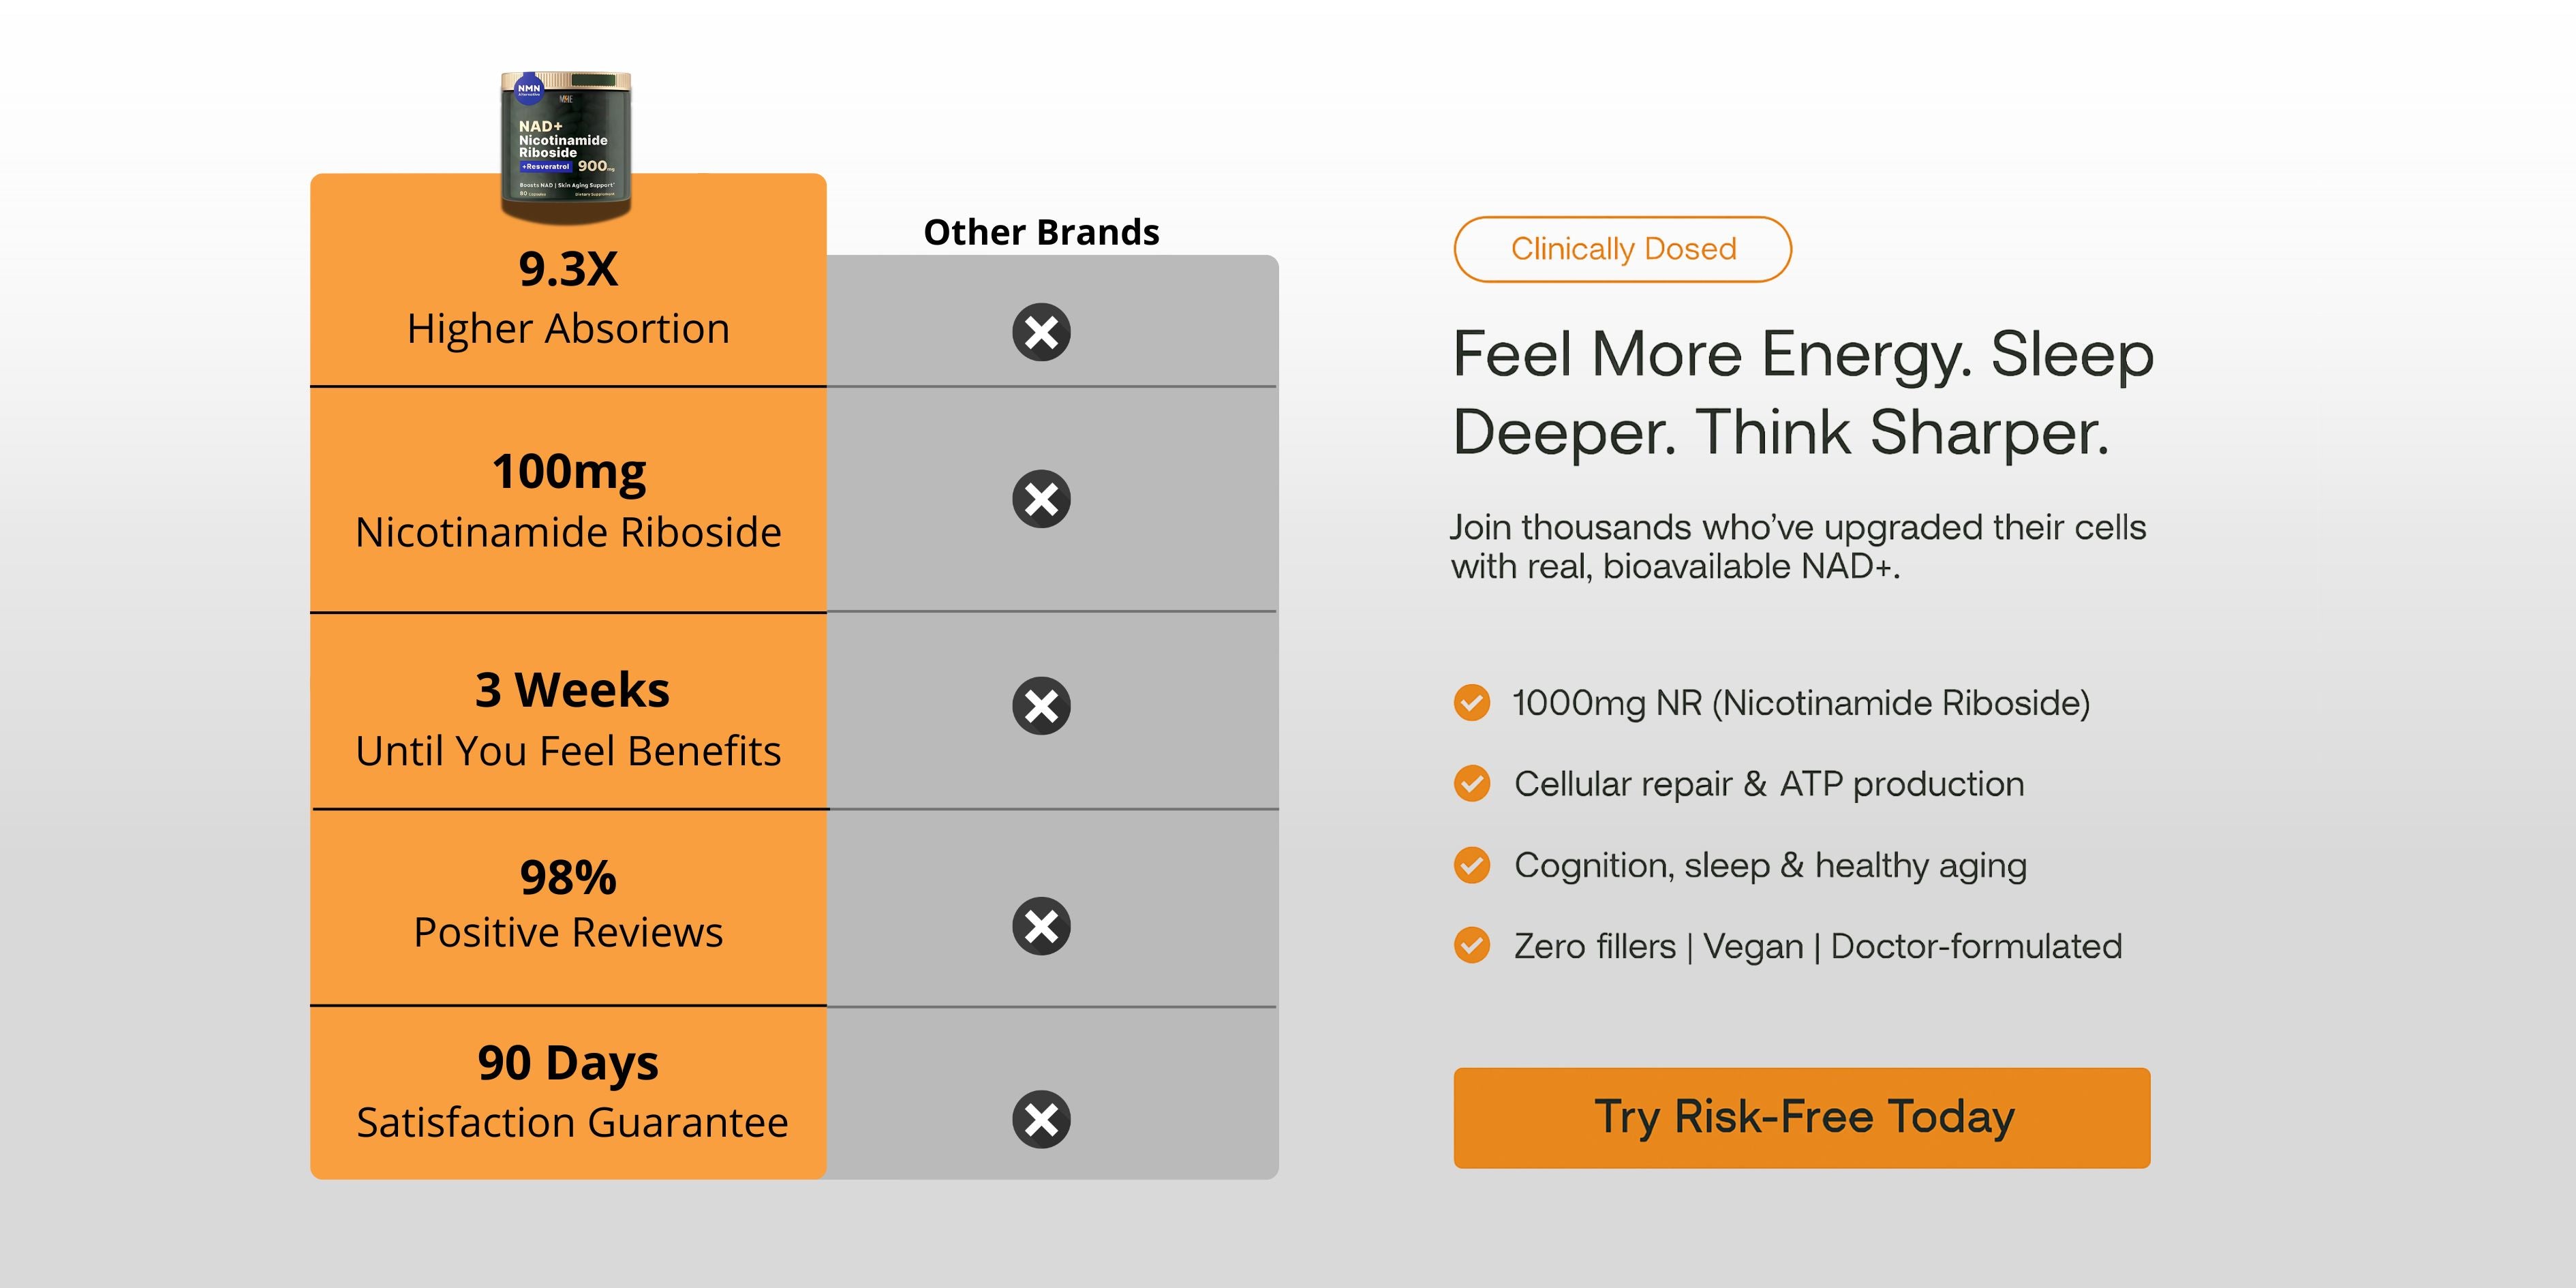Viewport: 2576px width, 1288px height.
Task: Click the X icon beside 90 Days guarantee
Action: tap(1041, 1119)
